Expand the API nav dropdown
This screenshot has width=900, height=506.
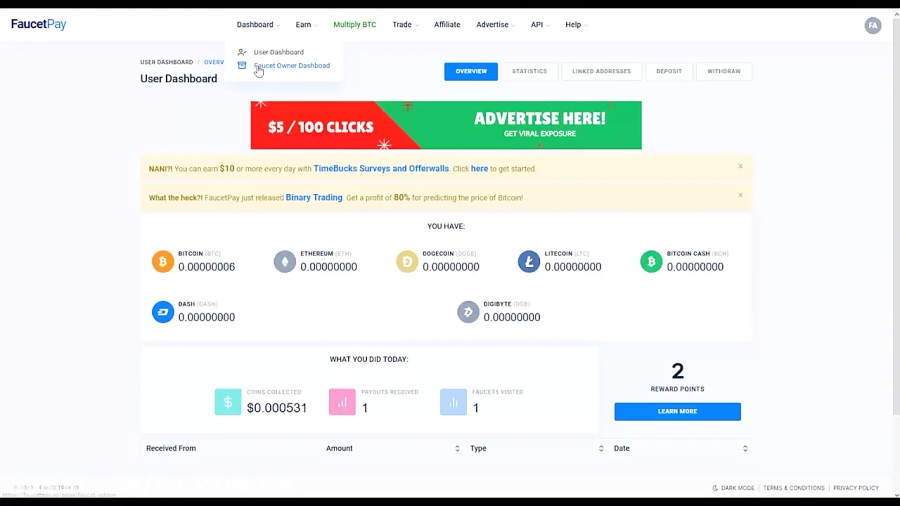click(x=540, y=25)
